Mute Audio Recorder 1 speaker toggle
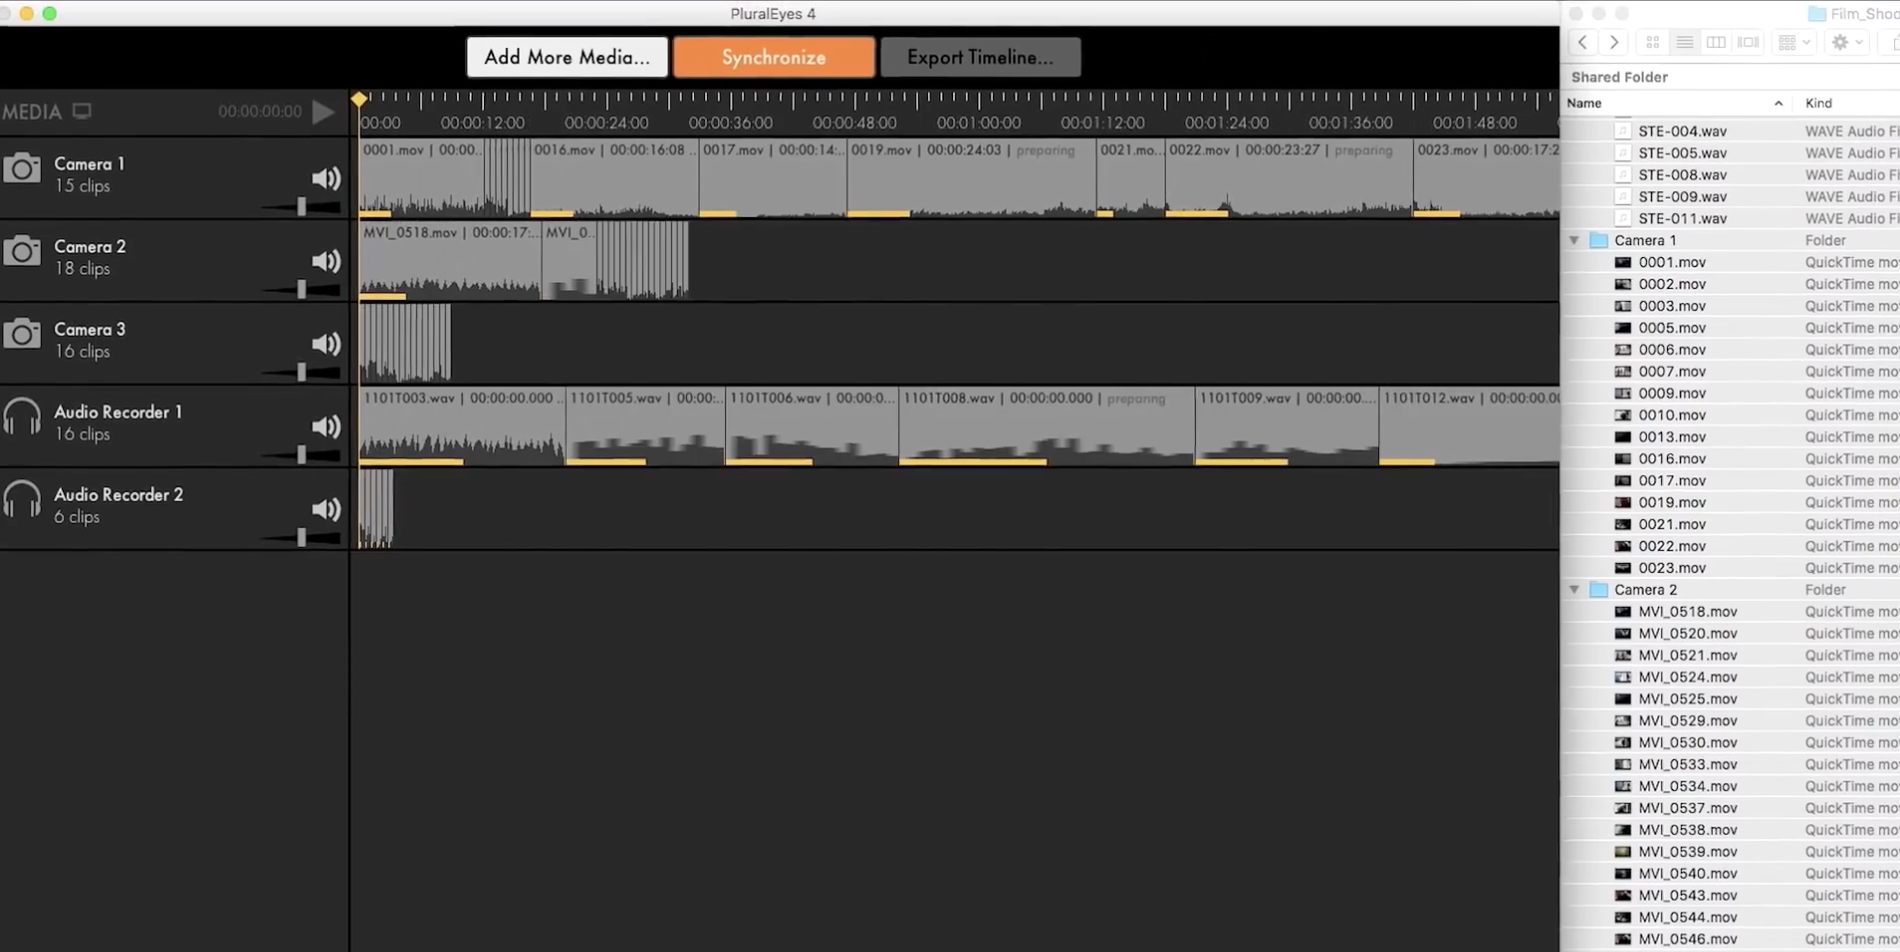The image size is (1900, 952). coord(326,427)
